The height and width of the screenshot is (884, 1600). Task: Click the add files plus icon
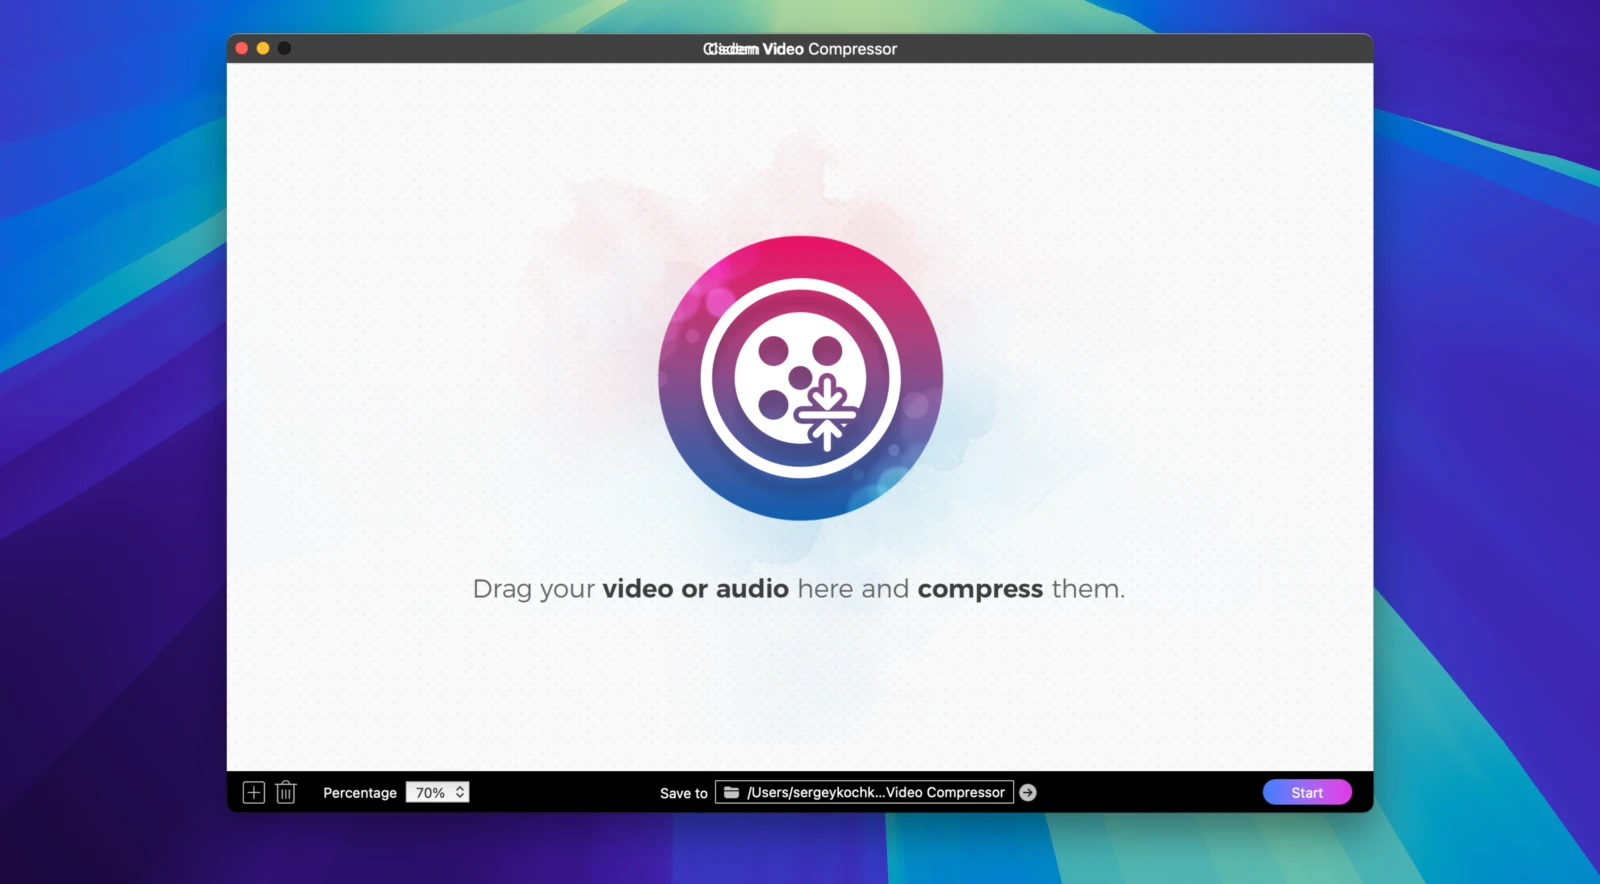(x=254, y=793)
